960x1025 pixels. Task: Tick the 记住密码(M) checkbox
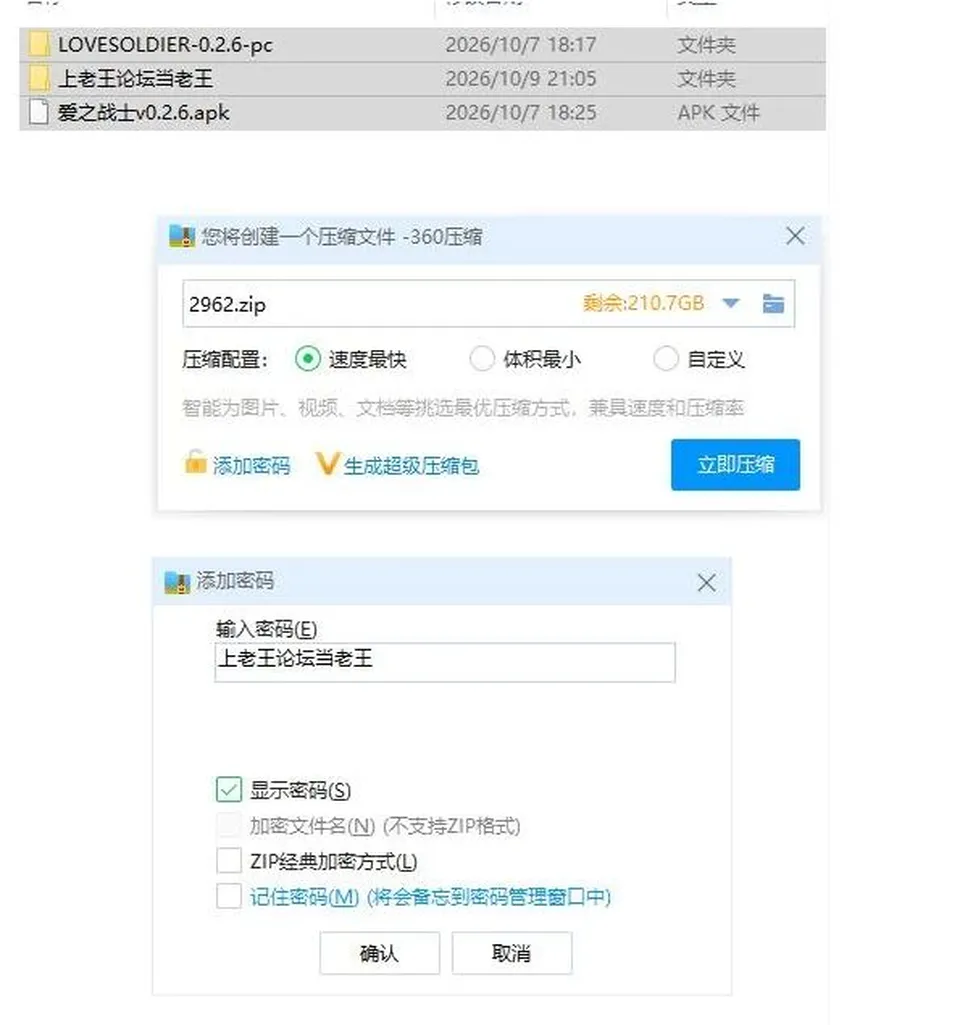[x=229, y=896]
